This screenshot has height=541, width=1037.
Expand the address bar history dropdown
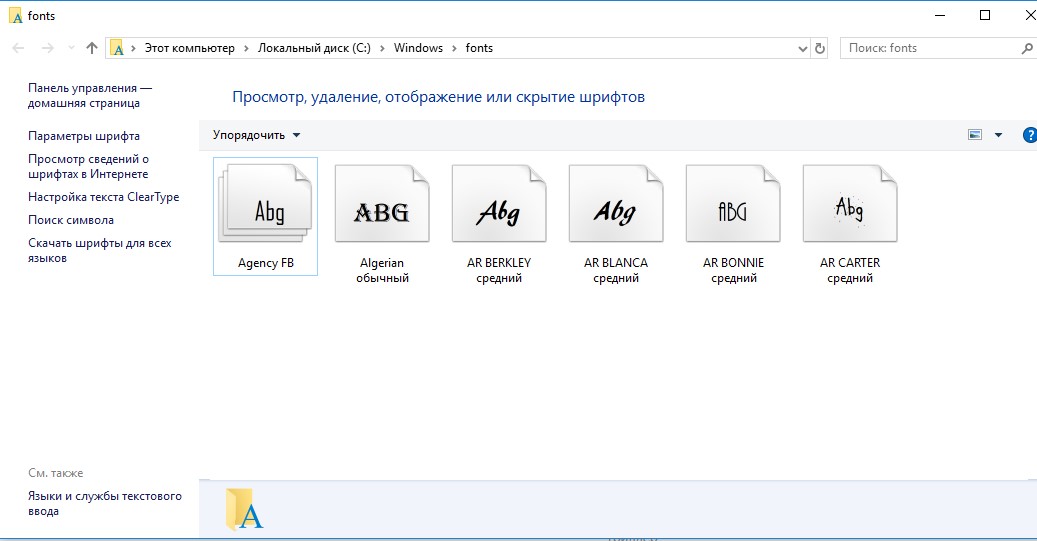pos(803,48)
